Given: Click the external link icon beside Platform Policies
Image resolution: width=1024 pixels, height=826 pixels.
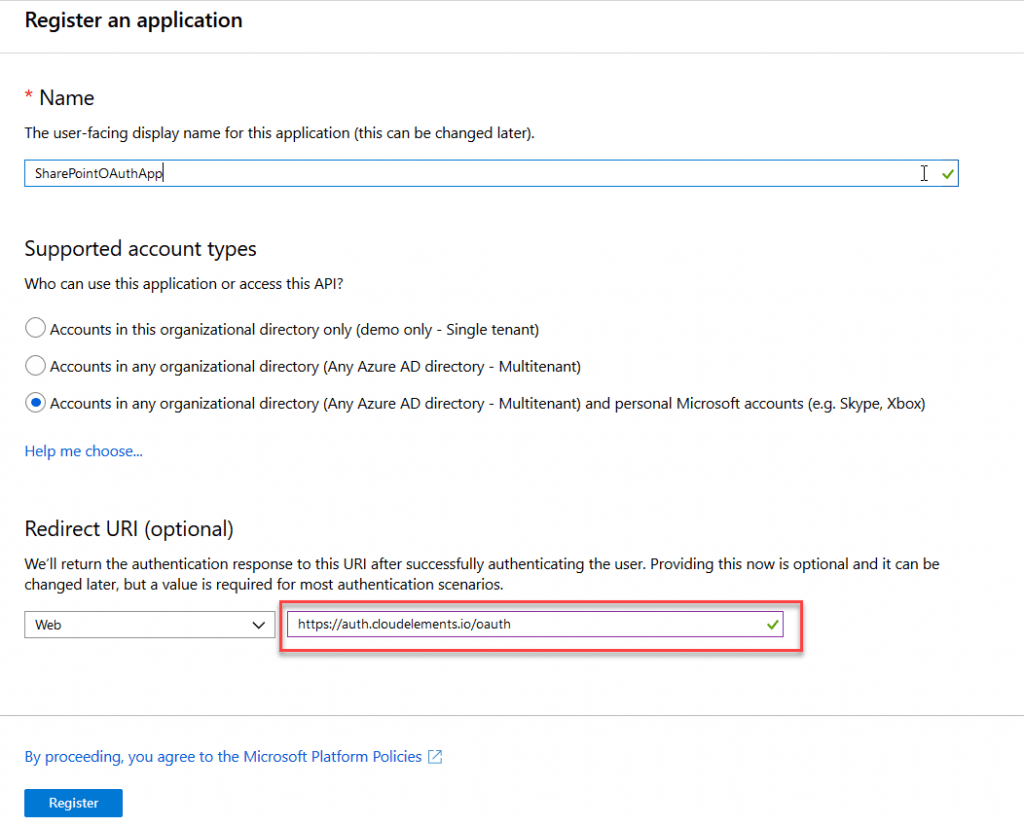Looking at the screenshot, I should 435,757.
